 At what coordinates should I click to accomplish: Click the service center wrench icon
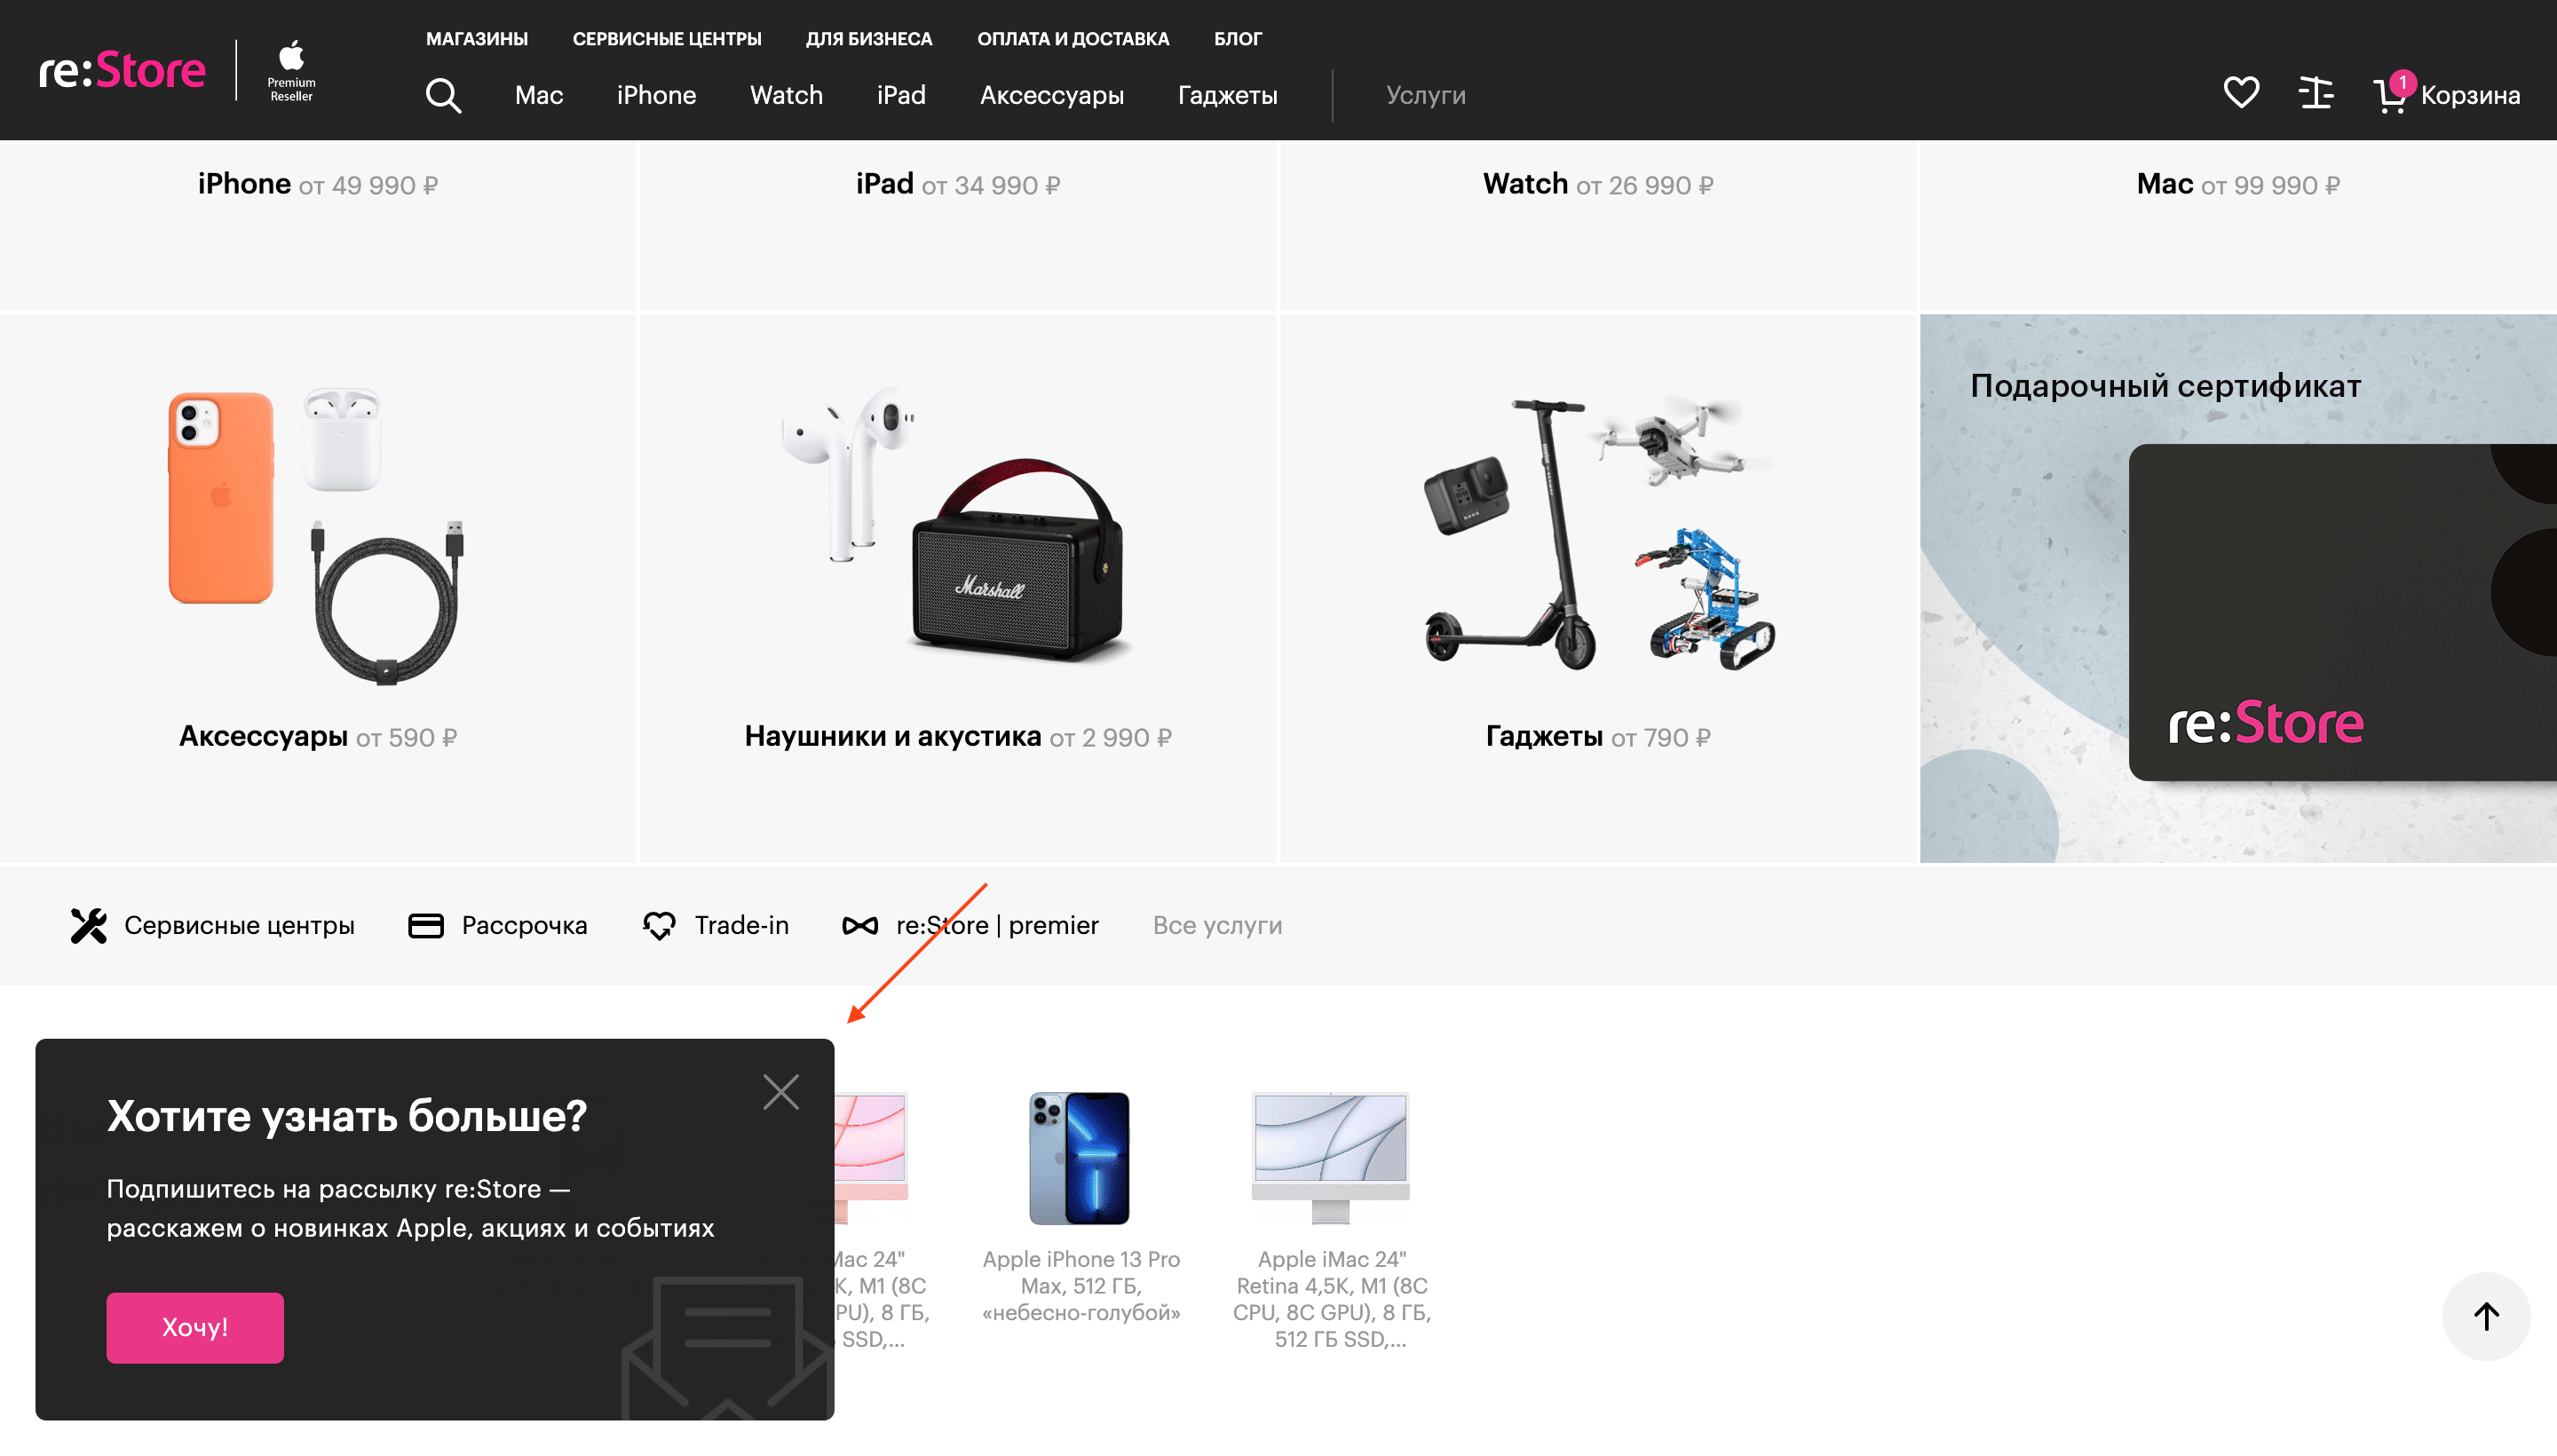coord(88,926)
